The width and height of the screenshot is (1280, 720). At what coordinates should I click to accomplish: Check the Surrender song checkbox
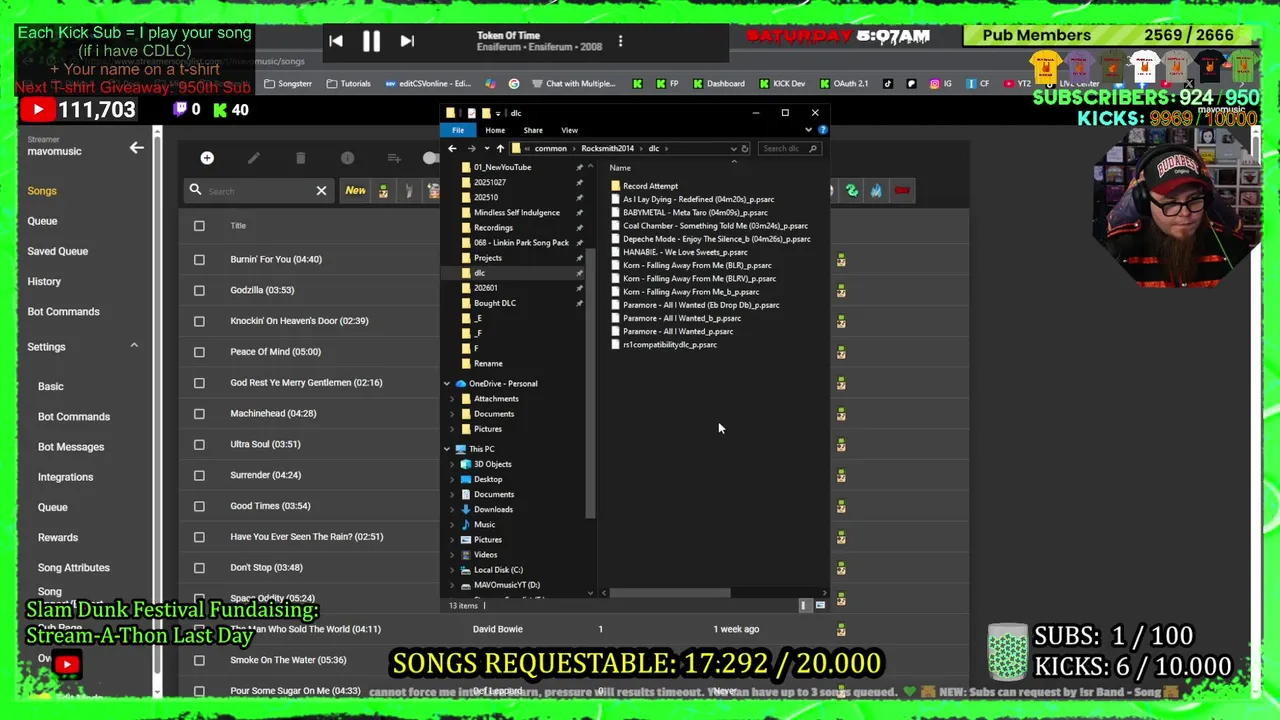[x=199, y=475]
